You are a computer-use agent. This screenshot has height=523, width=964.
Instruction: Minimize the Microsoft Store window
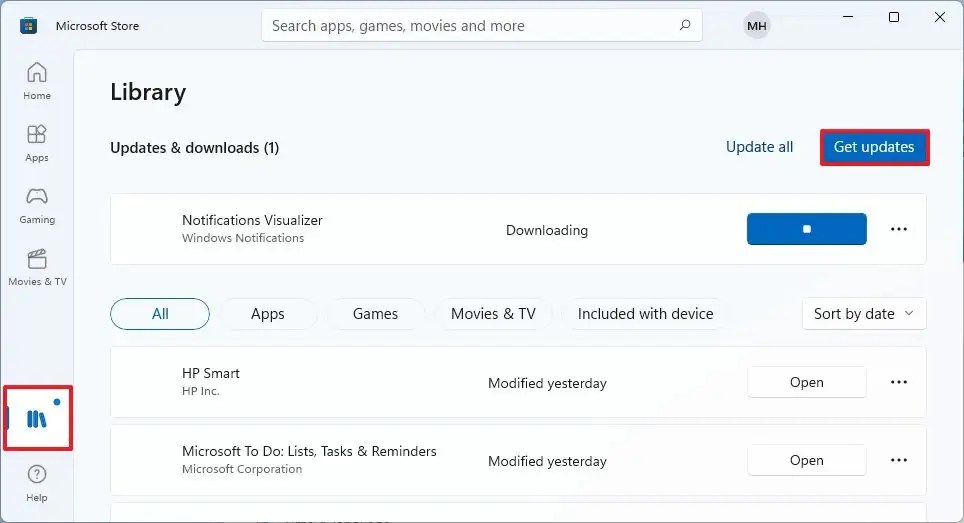coord(848,17)
